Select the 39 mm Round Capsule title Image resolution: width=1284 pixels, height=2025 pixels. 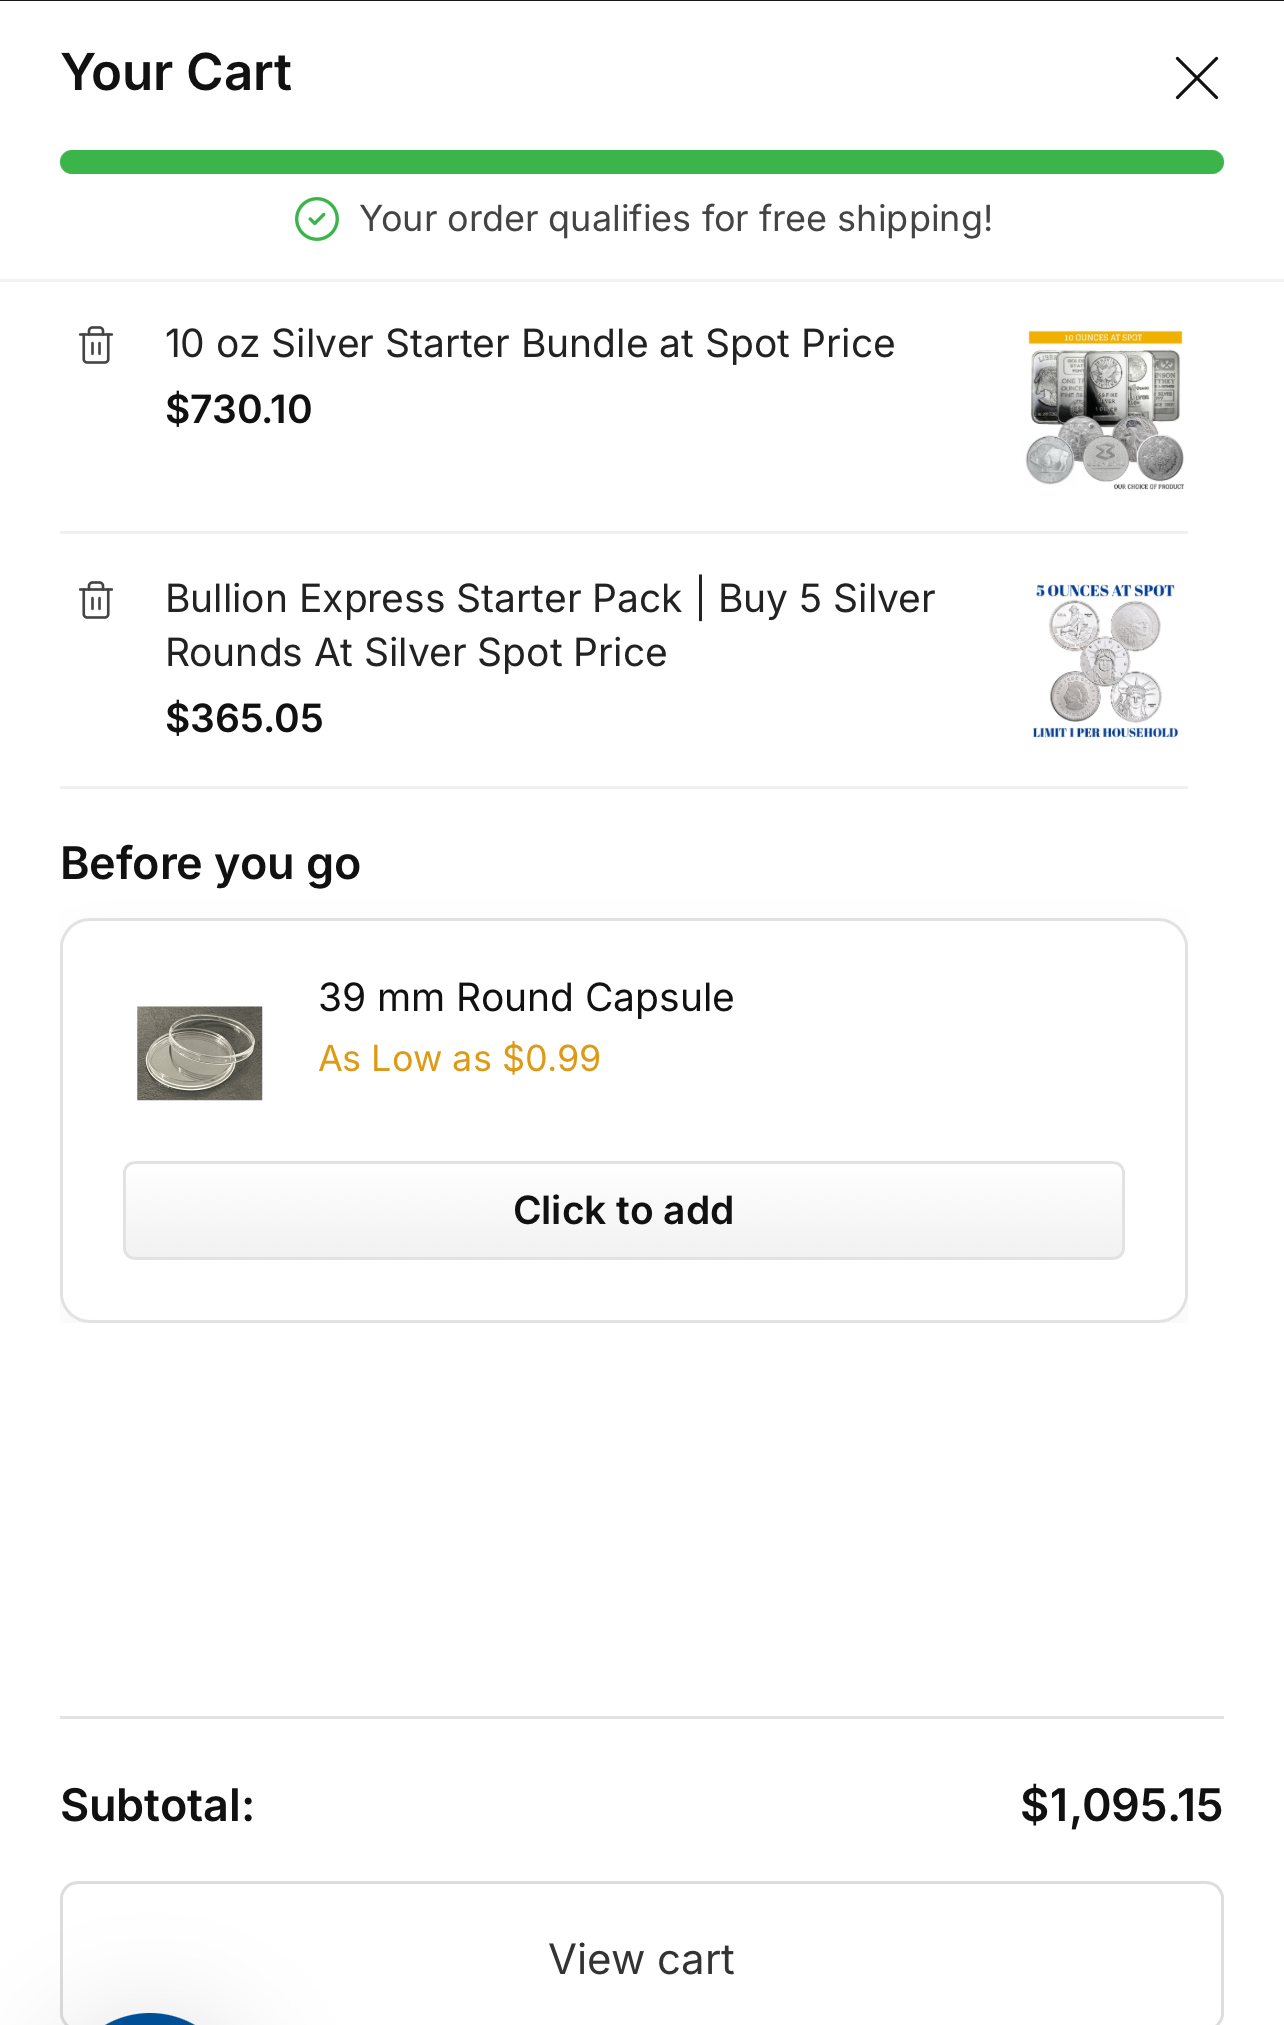point(526,998)
